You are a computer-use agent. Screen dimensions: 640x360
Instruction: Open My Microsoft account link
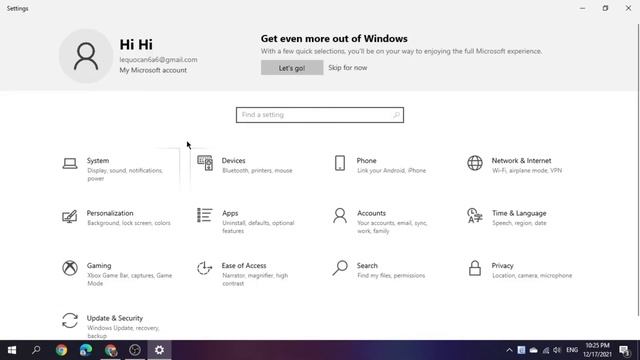[x=153, y=70]
